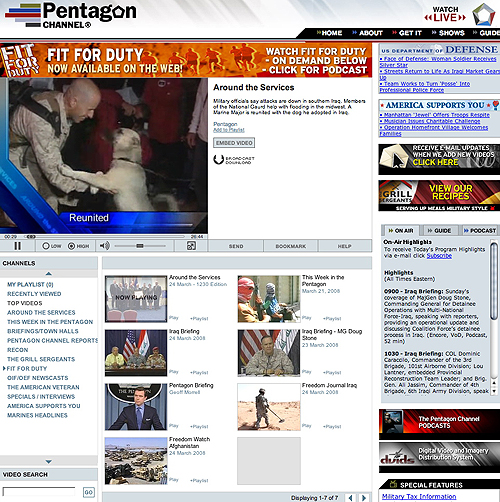
Task: Open the Fit For Duty banner
Action: pyautogui.click(x=186, y=60)
